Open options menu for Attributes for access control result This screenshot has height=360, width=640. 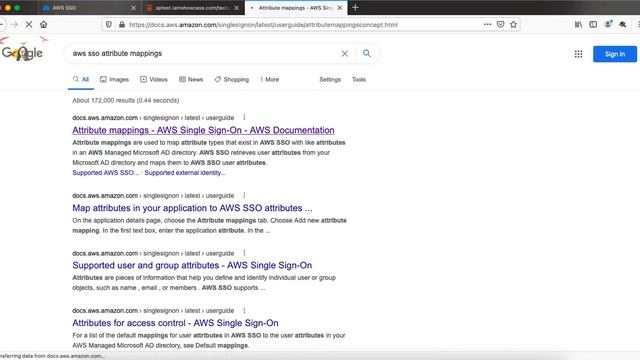(x=244, y=311)
